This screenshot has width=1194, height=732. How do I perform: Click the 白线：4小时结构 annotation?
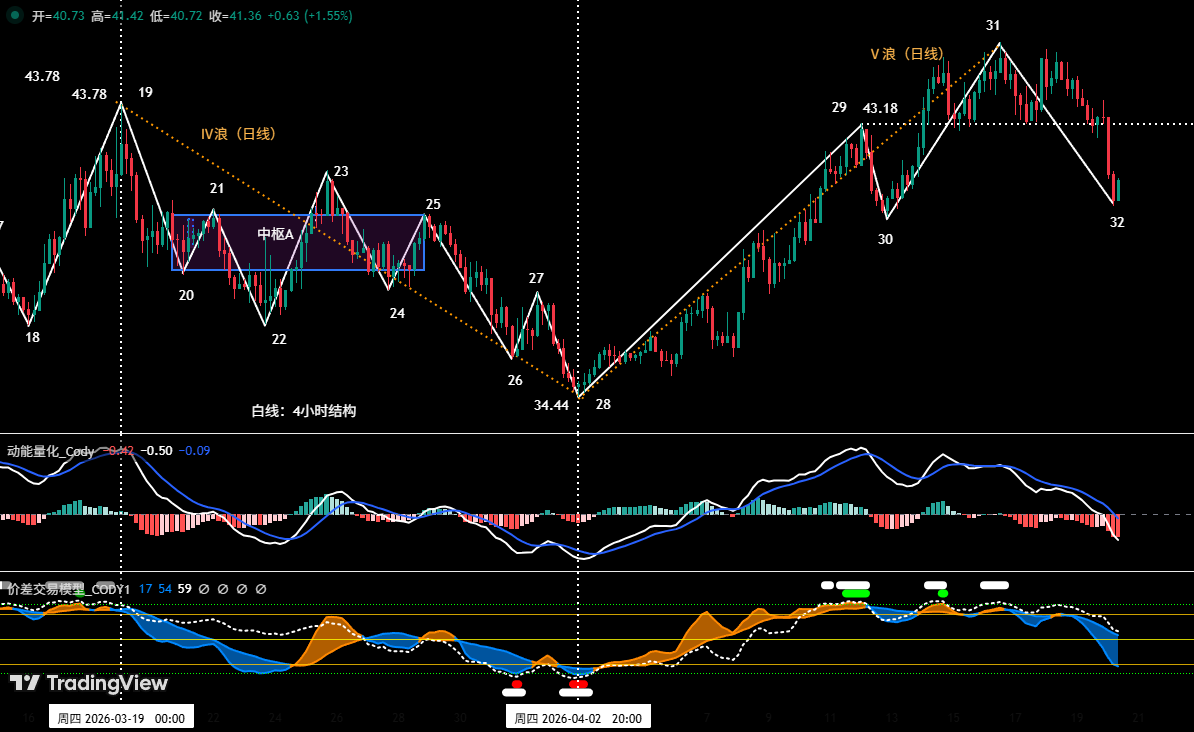pos(303,411)
